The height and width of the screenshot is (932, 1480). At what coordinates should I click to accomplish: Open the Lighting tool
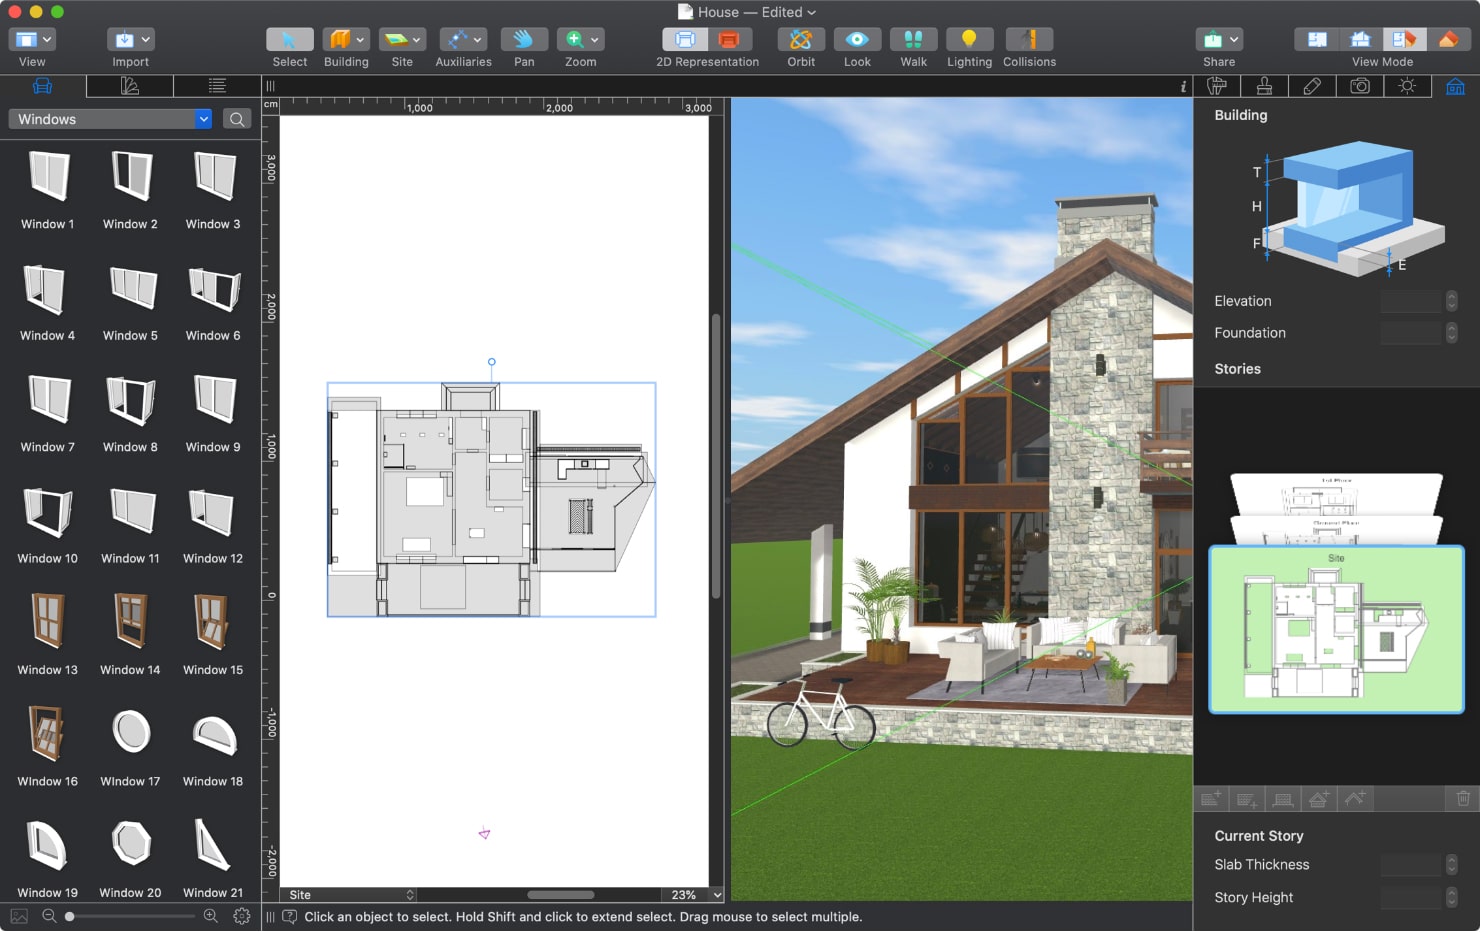click(968, 40)
